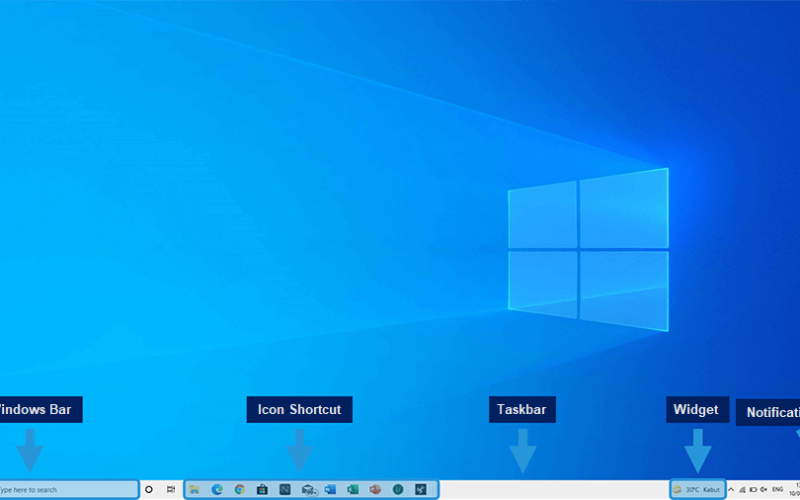Launch Google Chrome from the taskbar
Image resolution: width=800 pixels, height=500 pixels.
[240, 489]
